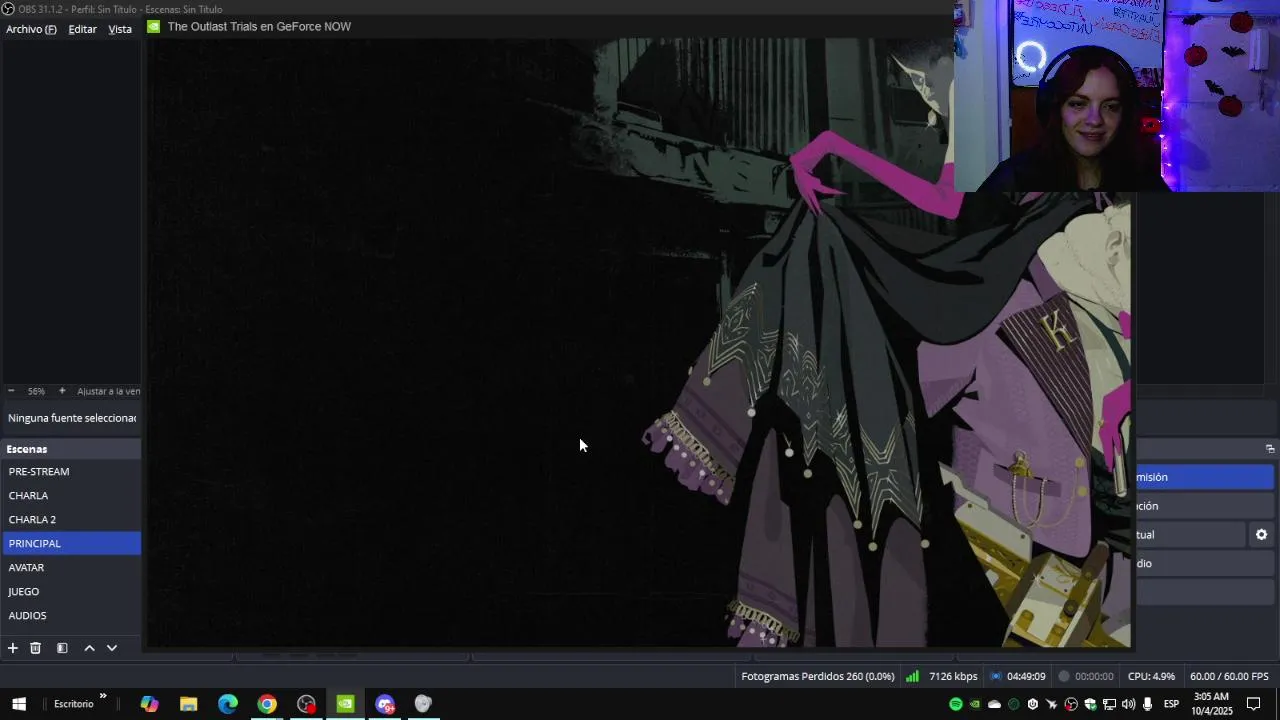Click the studio mode button

(1204, 564)
